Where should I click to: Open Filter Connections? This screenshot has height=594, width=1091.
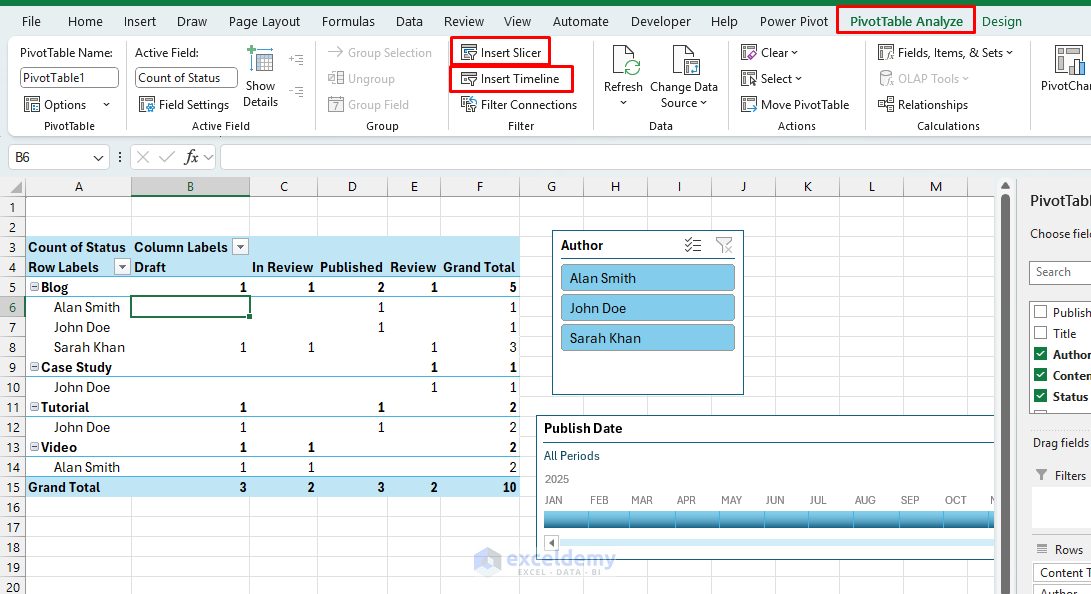(x=519, y=105)
